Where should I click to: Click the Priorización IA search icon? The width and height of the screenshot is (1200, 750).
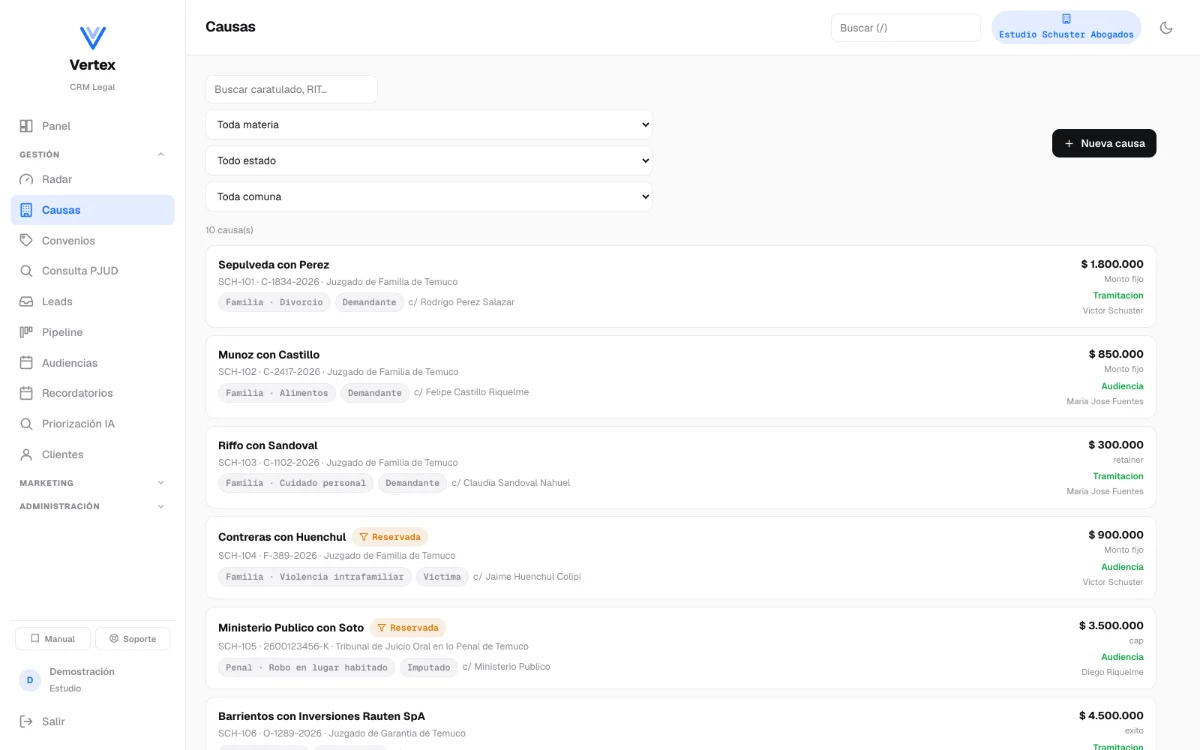(26, 424)
